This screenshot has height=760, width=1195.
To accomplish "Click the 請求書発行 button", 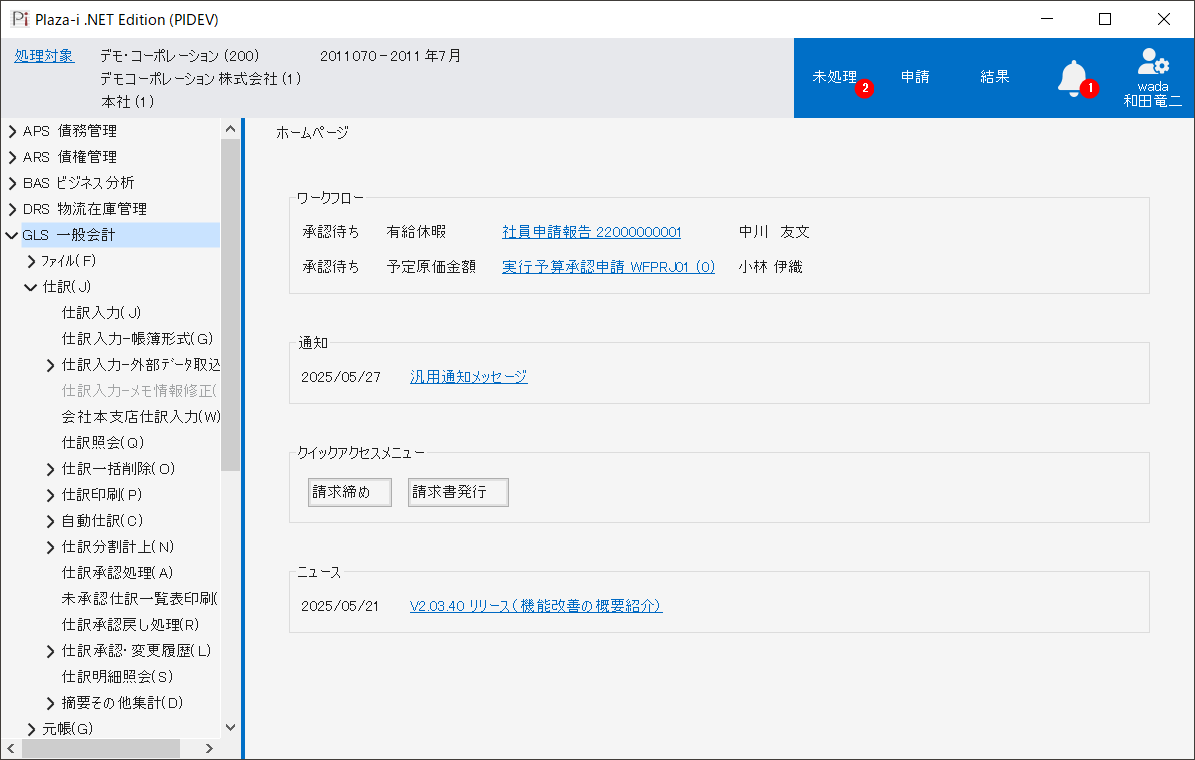I will [x=458, y=492].
